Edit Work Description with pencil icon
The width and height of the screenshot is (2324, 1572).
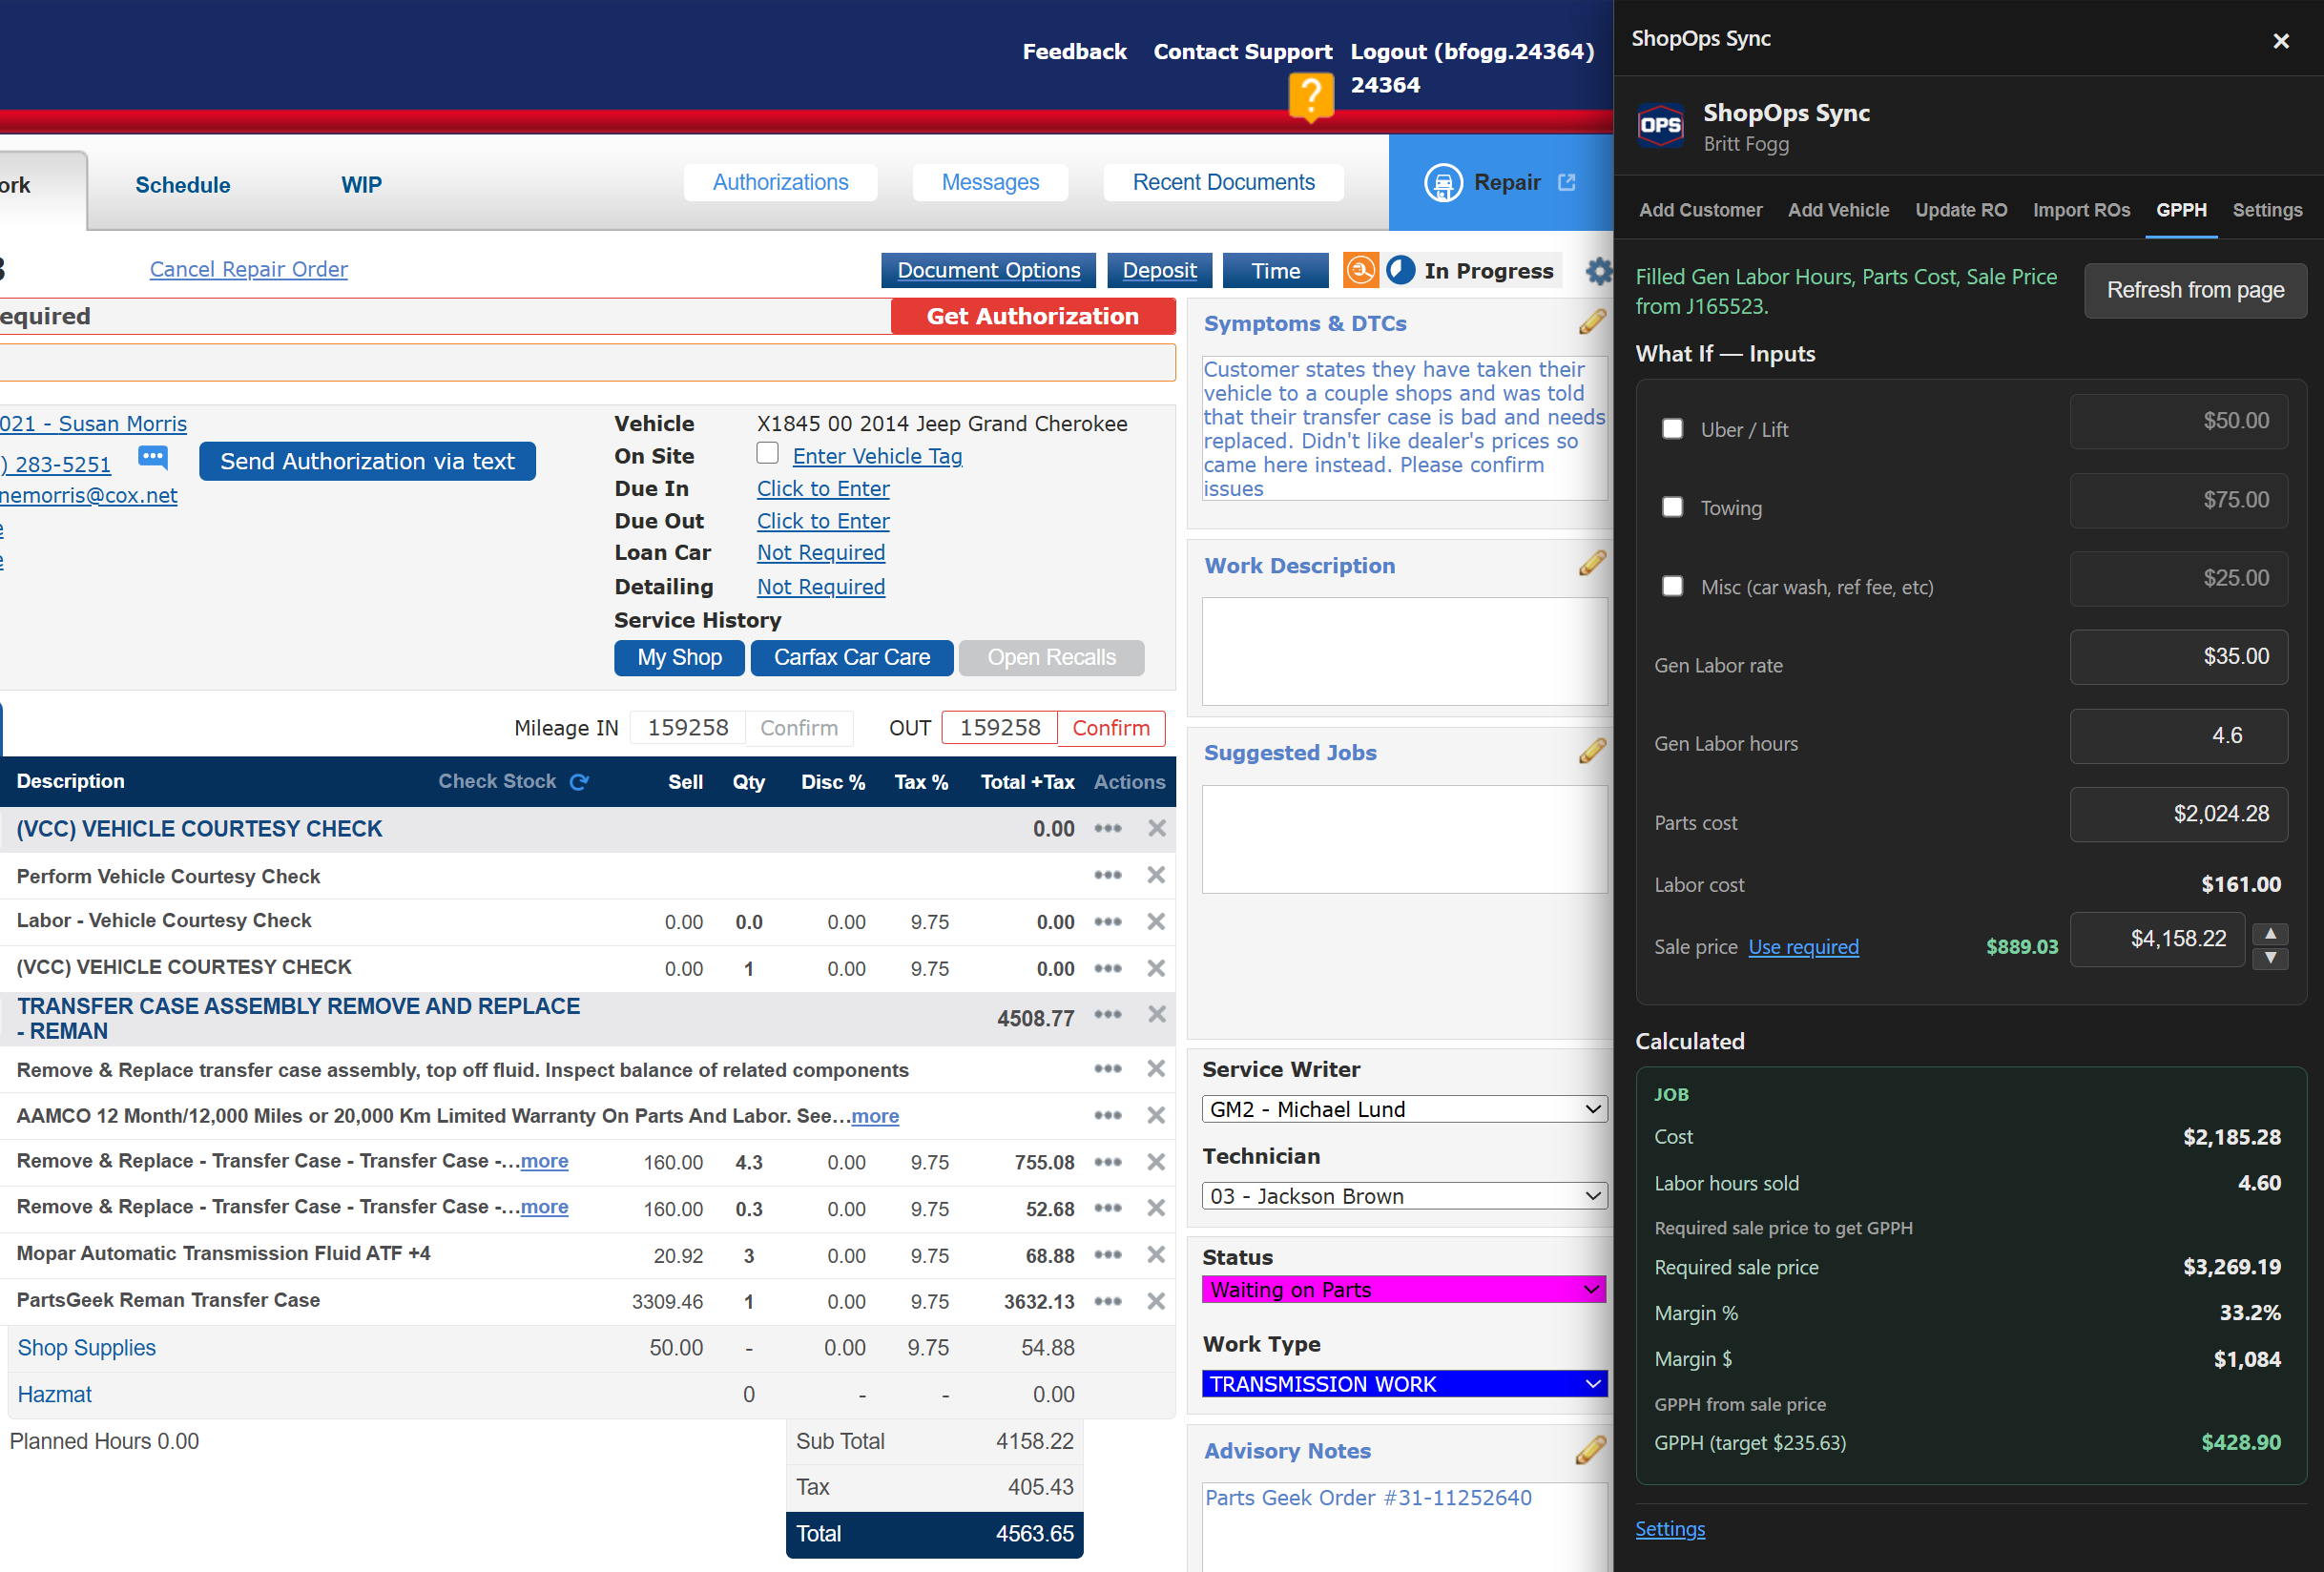point(1592,564)
